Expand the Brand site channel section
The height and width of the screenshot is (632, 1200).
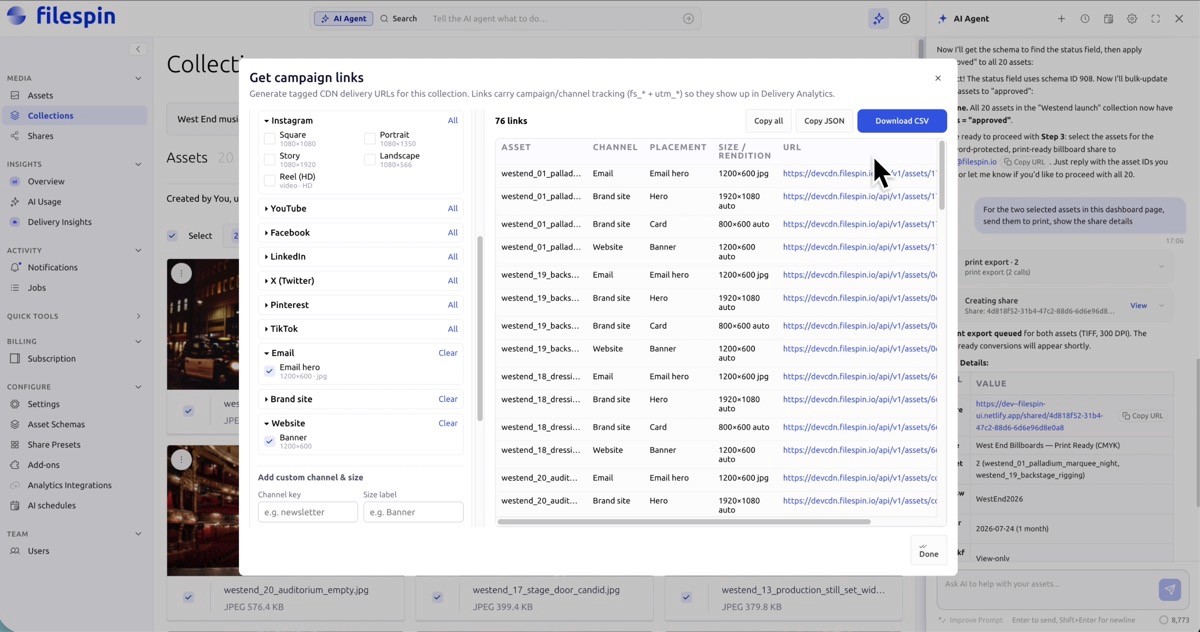coord(288,399)
